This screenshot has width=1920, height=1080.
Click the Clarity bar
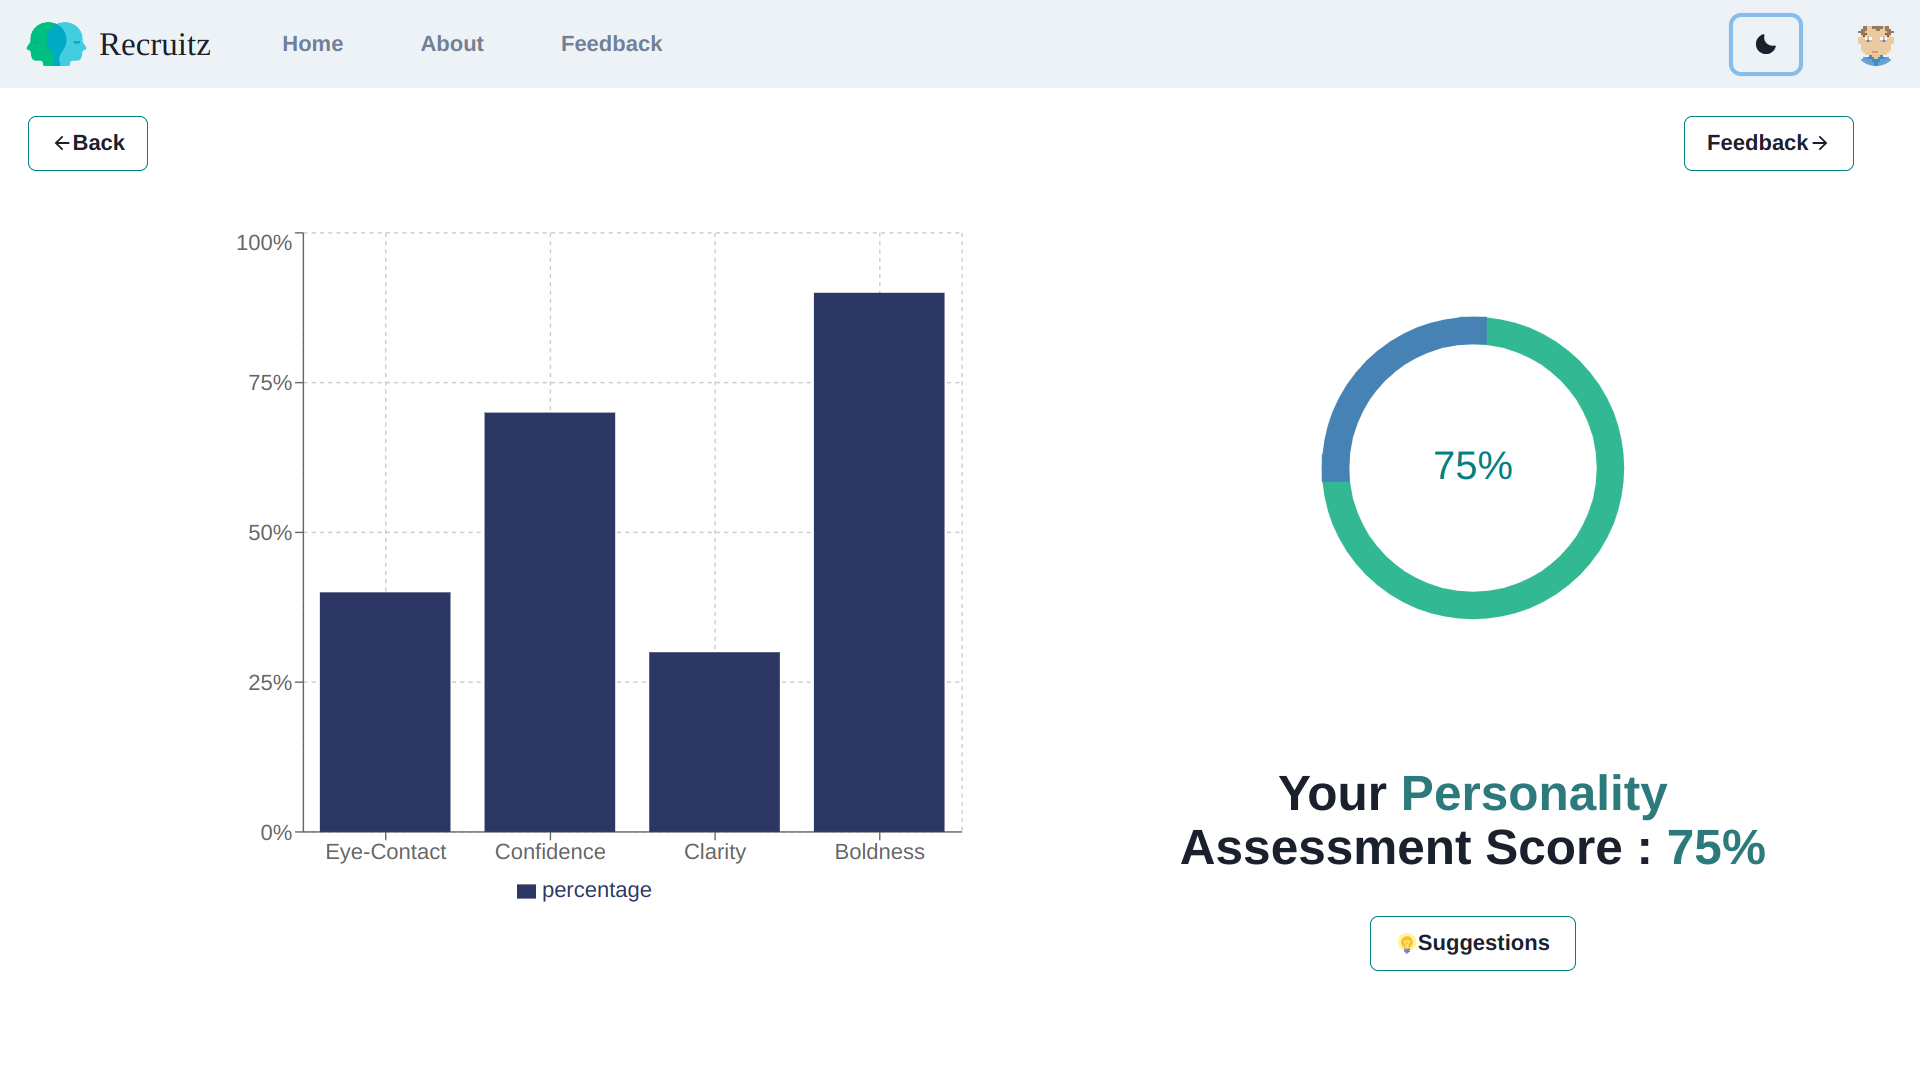tap(714, 742)
